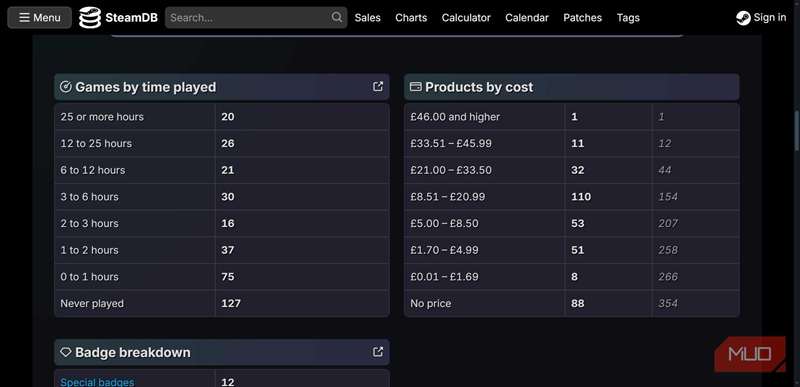Click the cumulative total 154 in Products by cost
This screenshot has height=387, width=800.
click(x=668, y=197)
